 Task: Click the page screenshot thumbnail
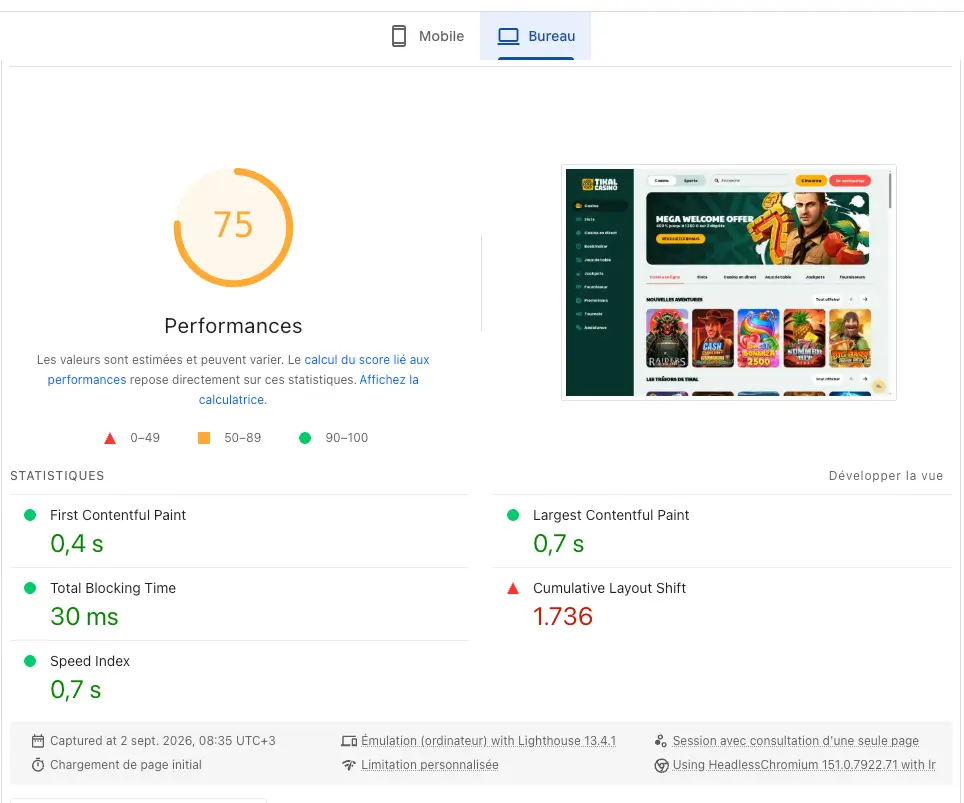(729, 282)
